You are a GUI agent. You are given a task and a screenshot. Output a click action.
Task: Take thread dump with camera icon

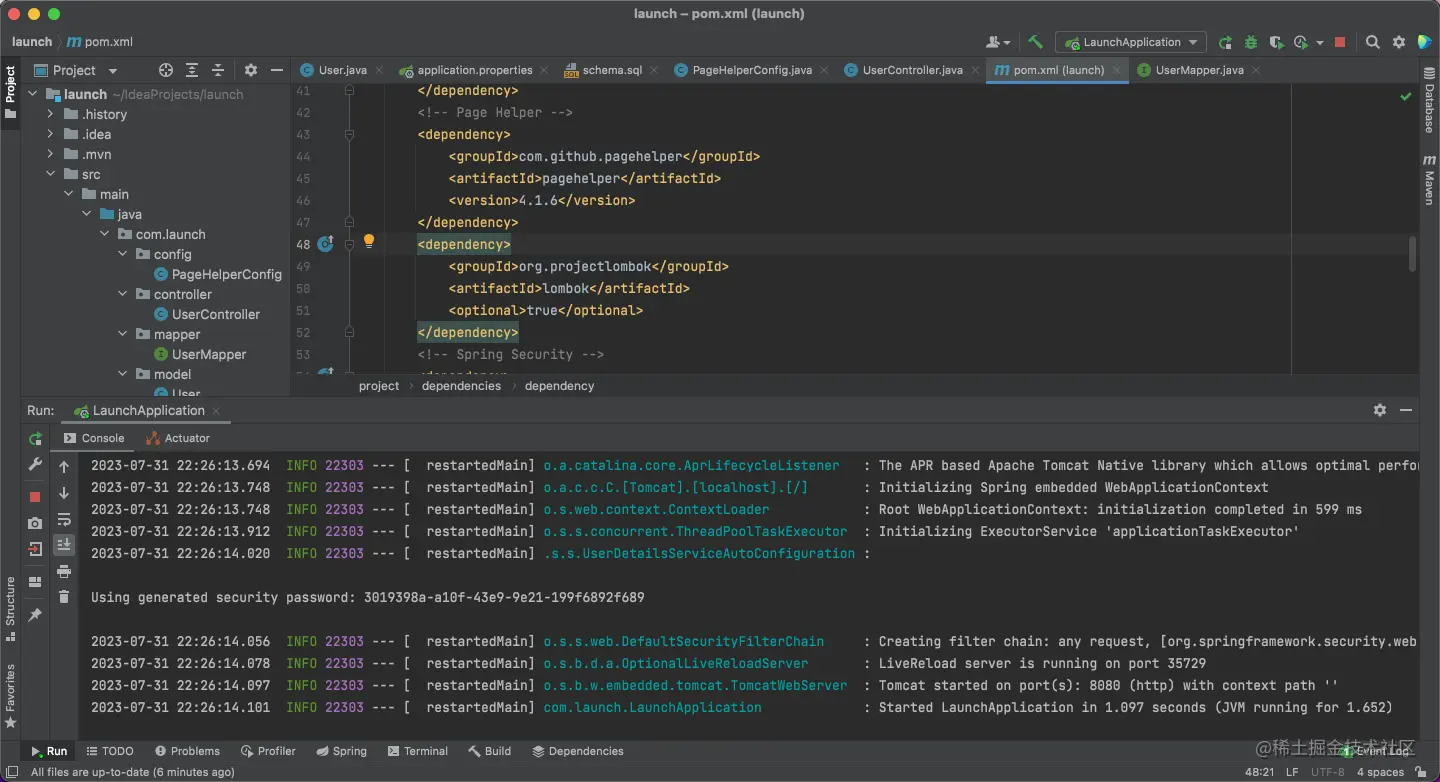[35, 523]
